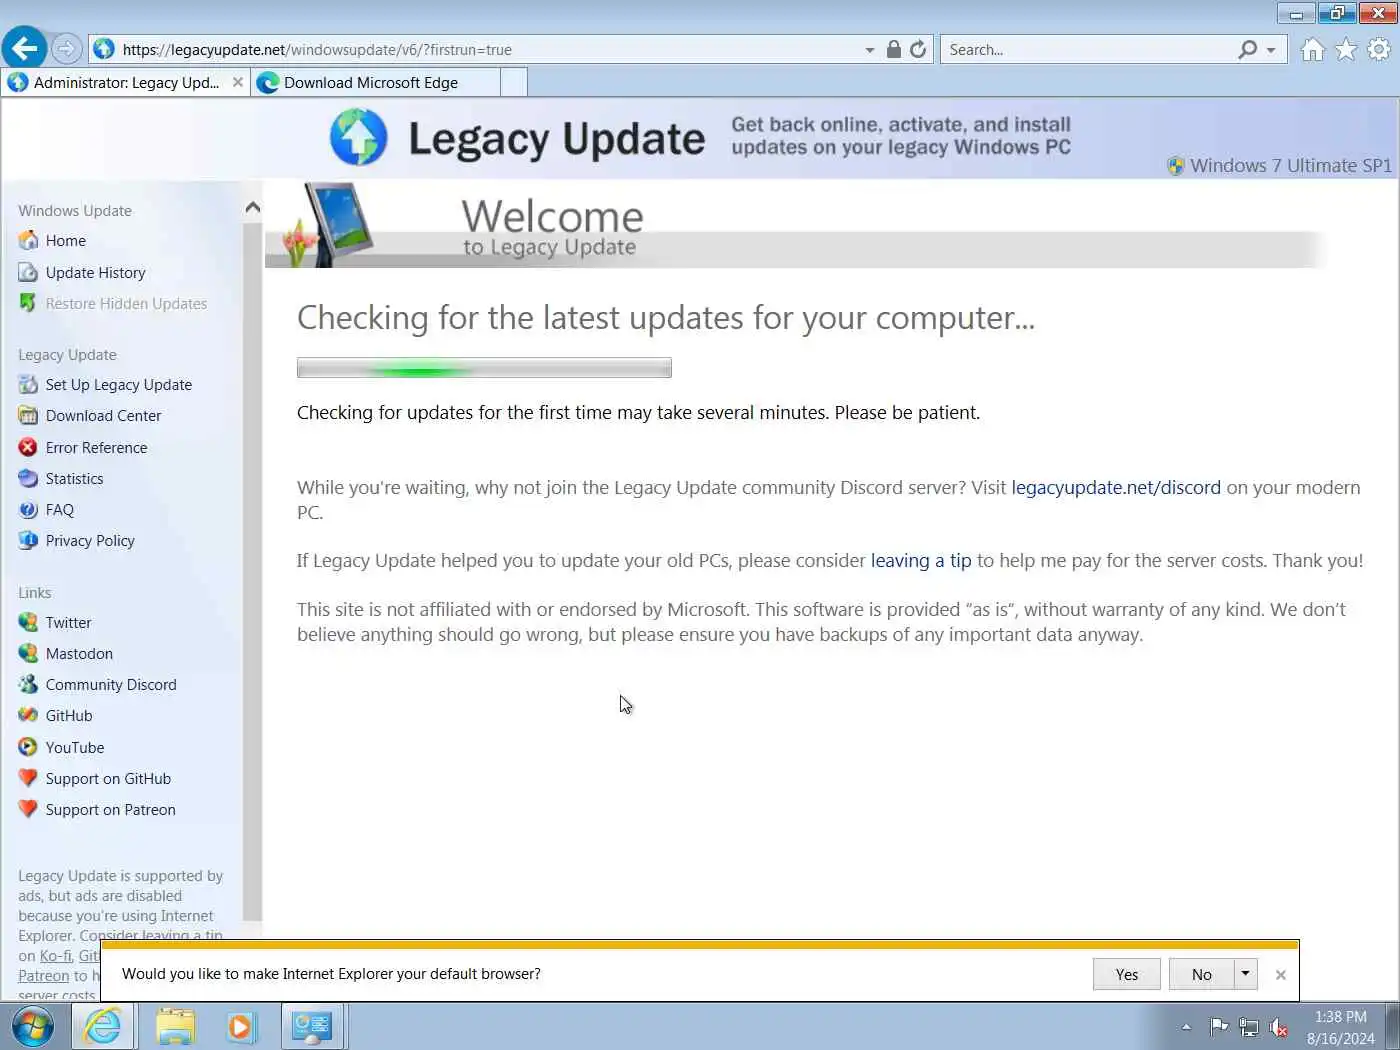Viewport: 1400px width, 1050px height.
Task: Click the Support on Patreon heart icon
Action: pyautogui.click(x=28, y=809)
